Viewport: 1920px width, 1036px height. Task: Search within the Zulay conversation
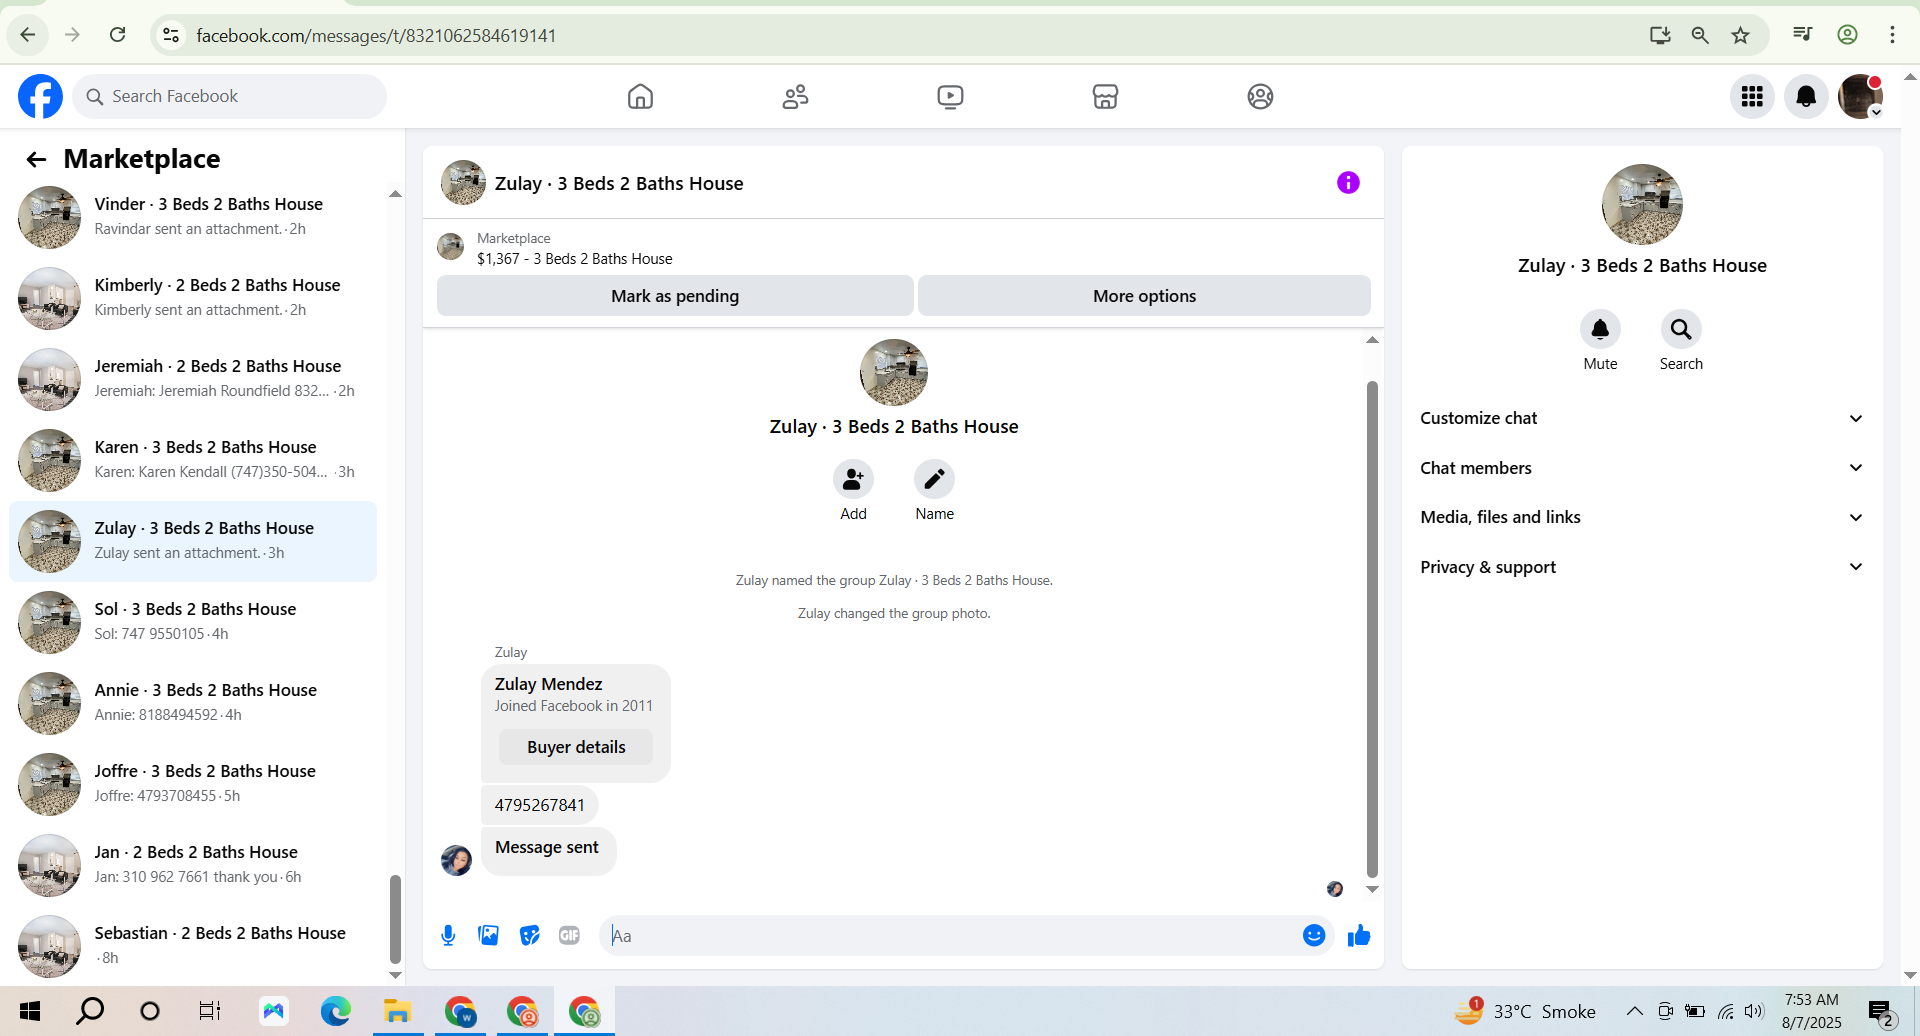click(x=1681, y=329)
